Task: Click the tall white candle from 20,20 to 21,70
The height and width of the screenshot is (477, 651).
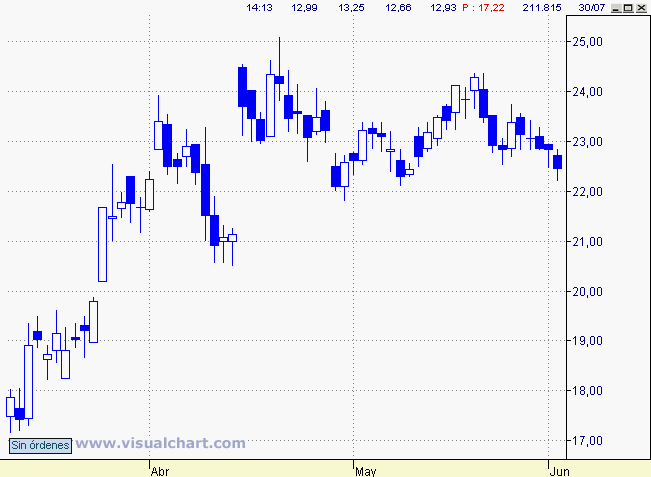Action: tap(103, 244)
